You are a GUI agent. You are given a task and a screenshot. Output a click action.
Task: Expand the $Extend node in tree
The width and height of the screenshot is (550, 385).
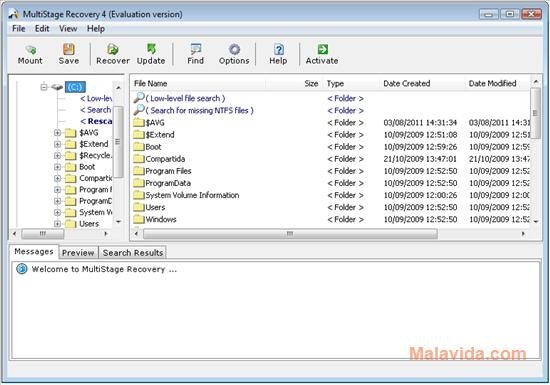pos(58,144)
